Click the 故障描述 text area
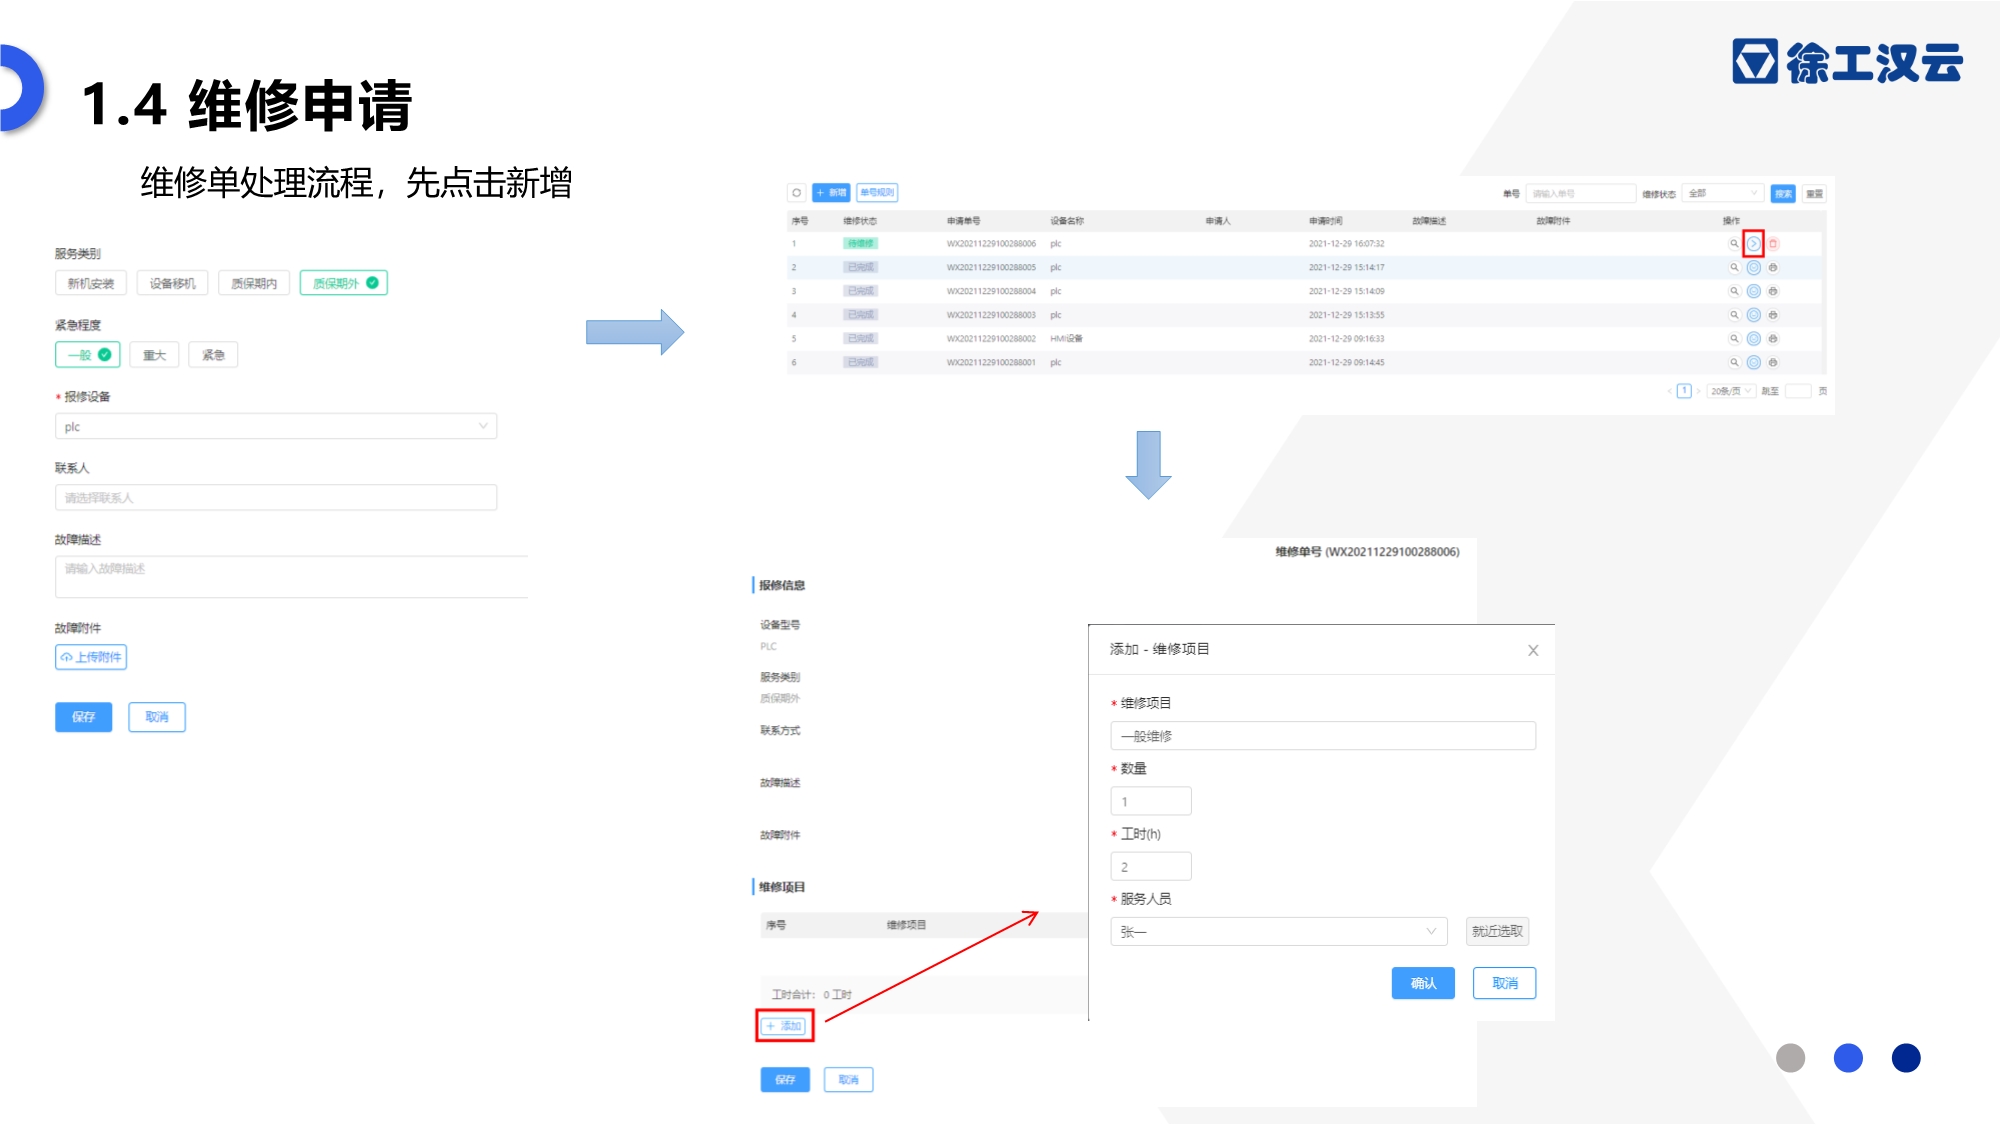This screenshot has width=2000, height=1125. 291,577
